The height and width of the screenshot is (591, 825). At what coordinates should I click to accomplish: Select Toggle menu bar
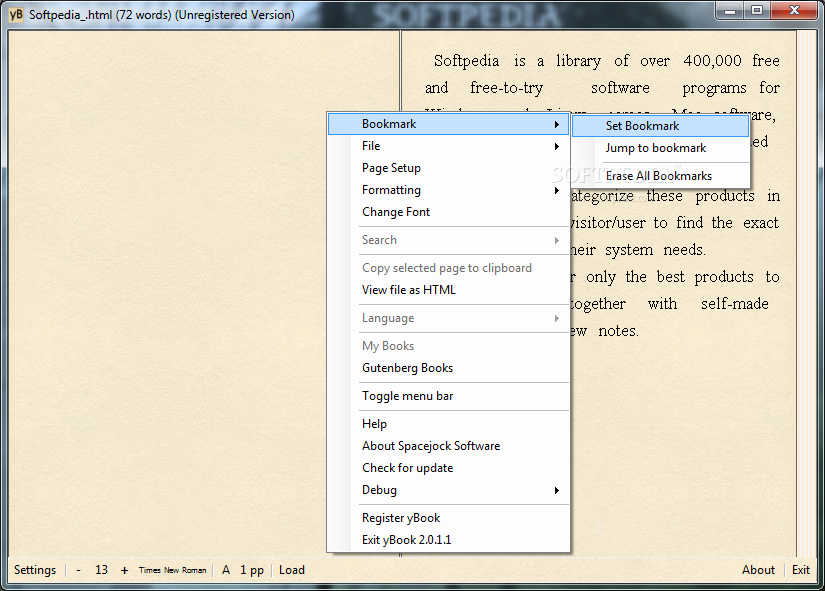(447, 396)
